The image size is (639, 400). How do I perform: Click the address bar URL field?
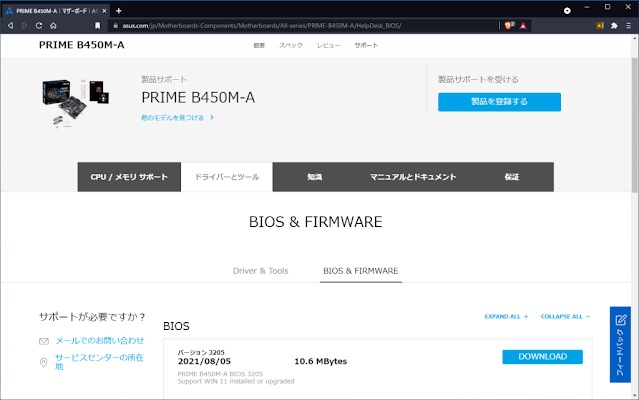click(302, 26)
